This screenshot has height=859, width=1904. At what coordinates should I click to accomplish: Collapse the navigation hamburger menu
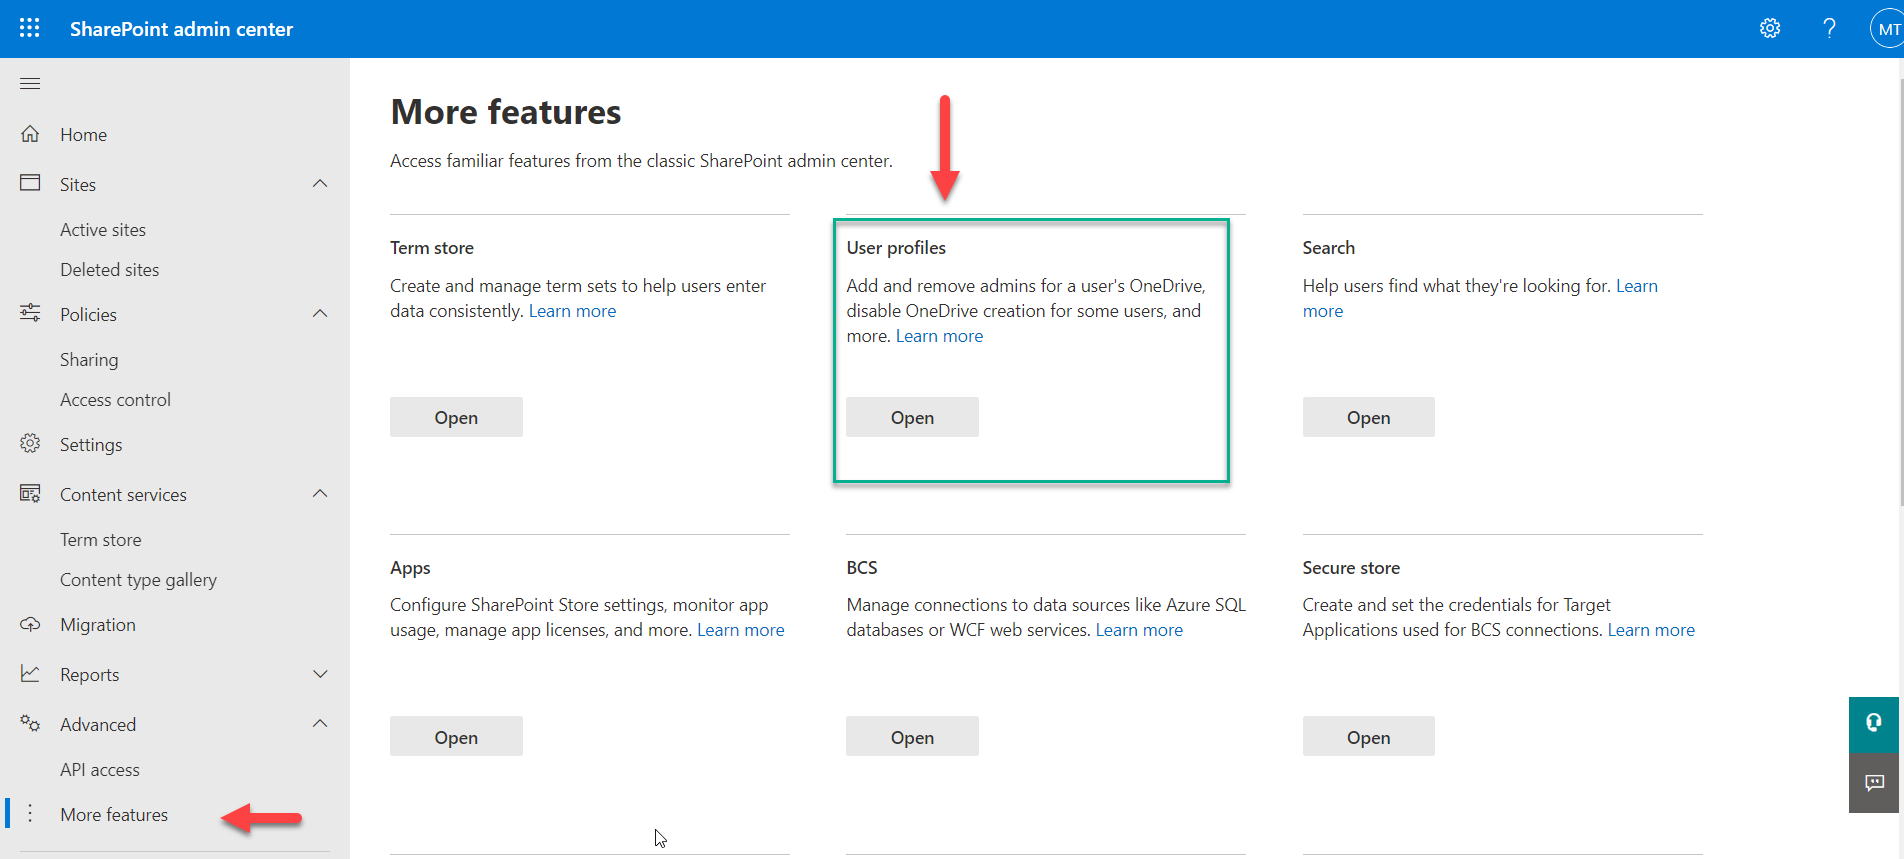coord(30,83)
